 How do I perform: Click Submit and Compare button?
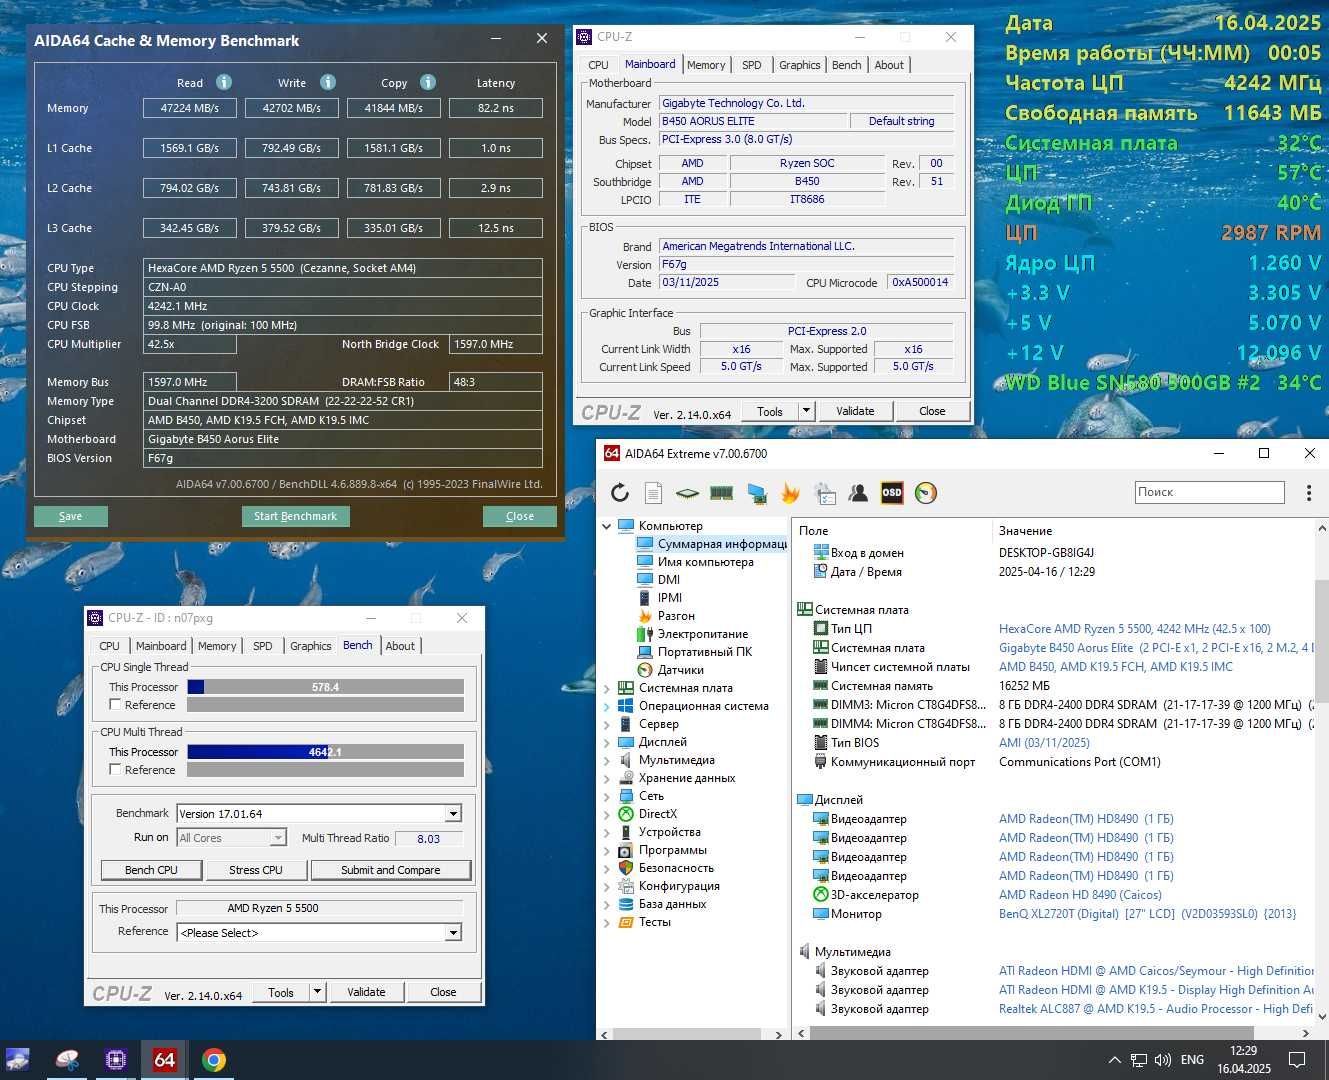tap(390, 870)
